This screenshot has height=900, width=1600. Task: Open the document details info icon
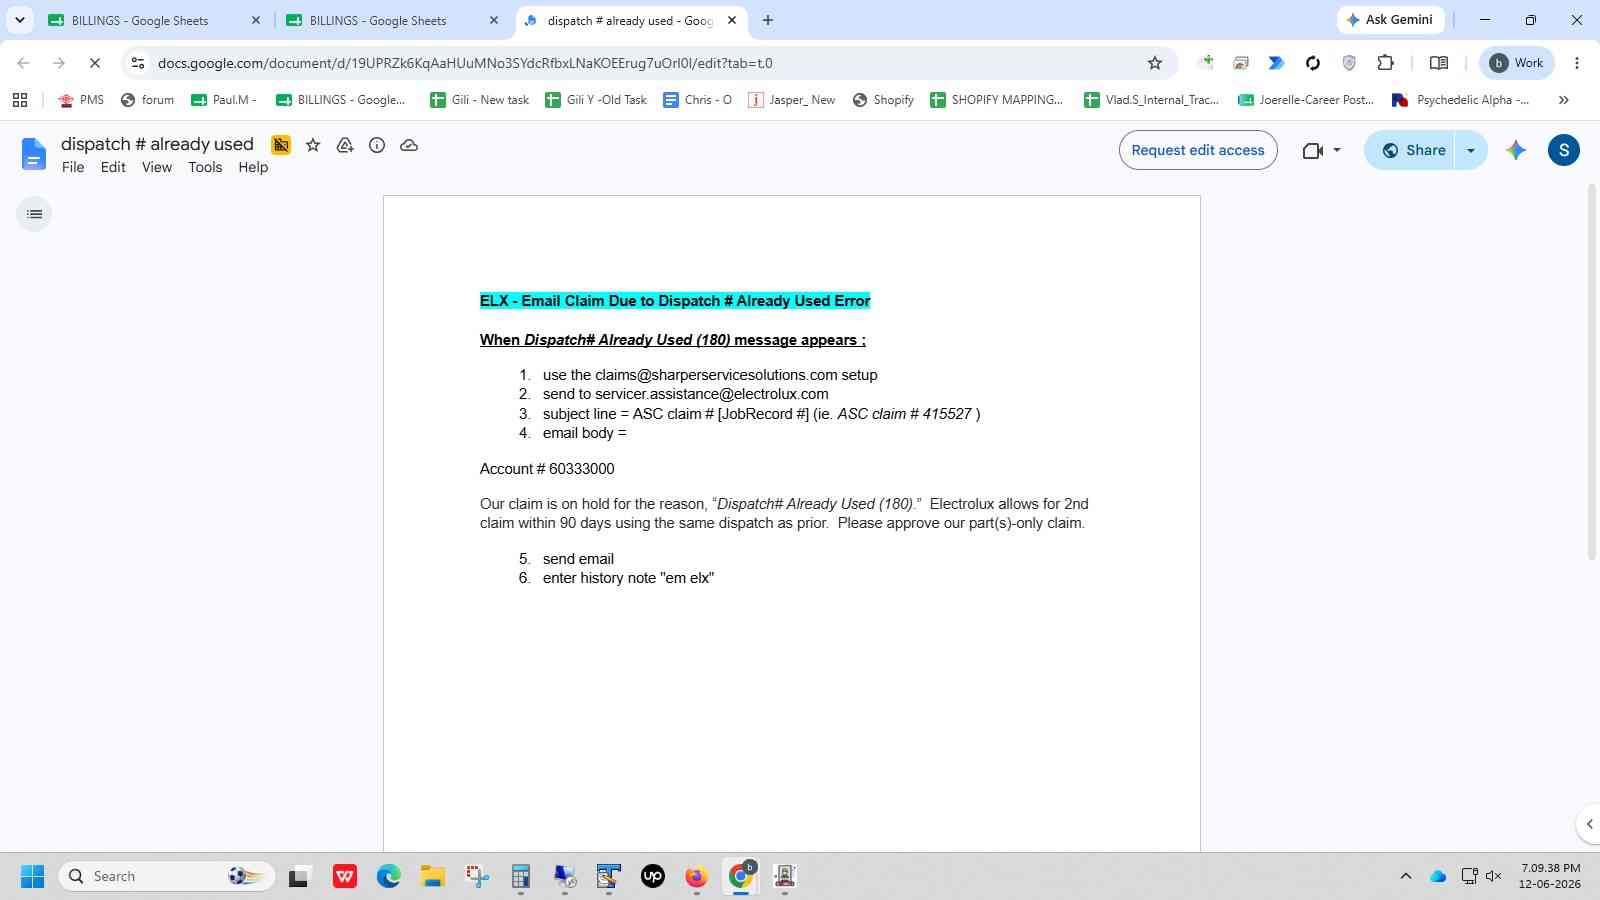point(377,145)
